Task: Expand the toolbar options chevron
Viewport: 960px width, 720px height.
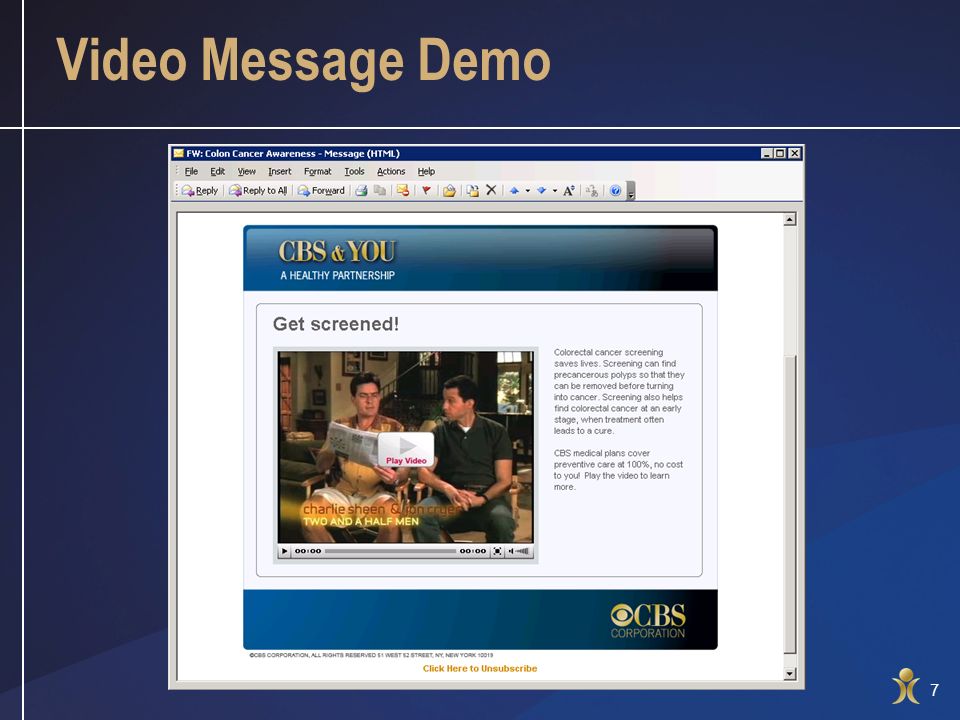Action: [631, 191]
